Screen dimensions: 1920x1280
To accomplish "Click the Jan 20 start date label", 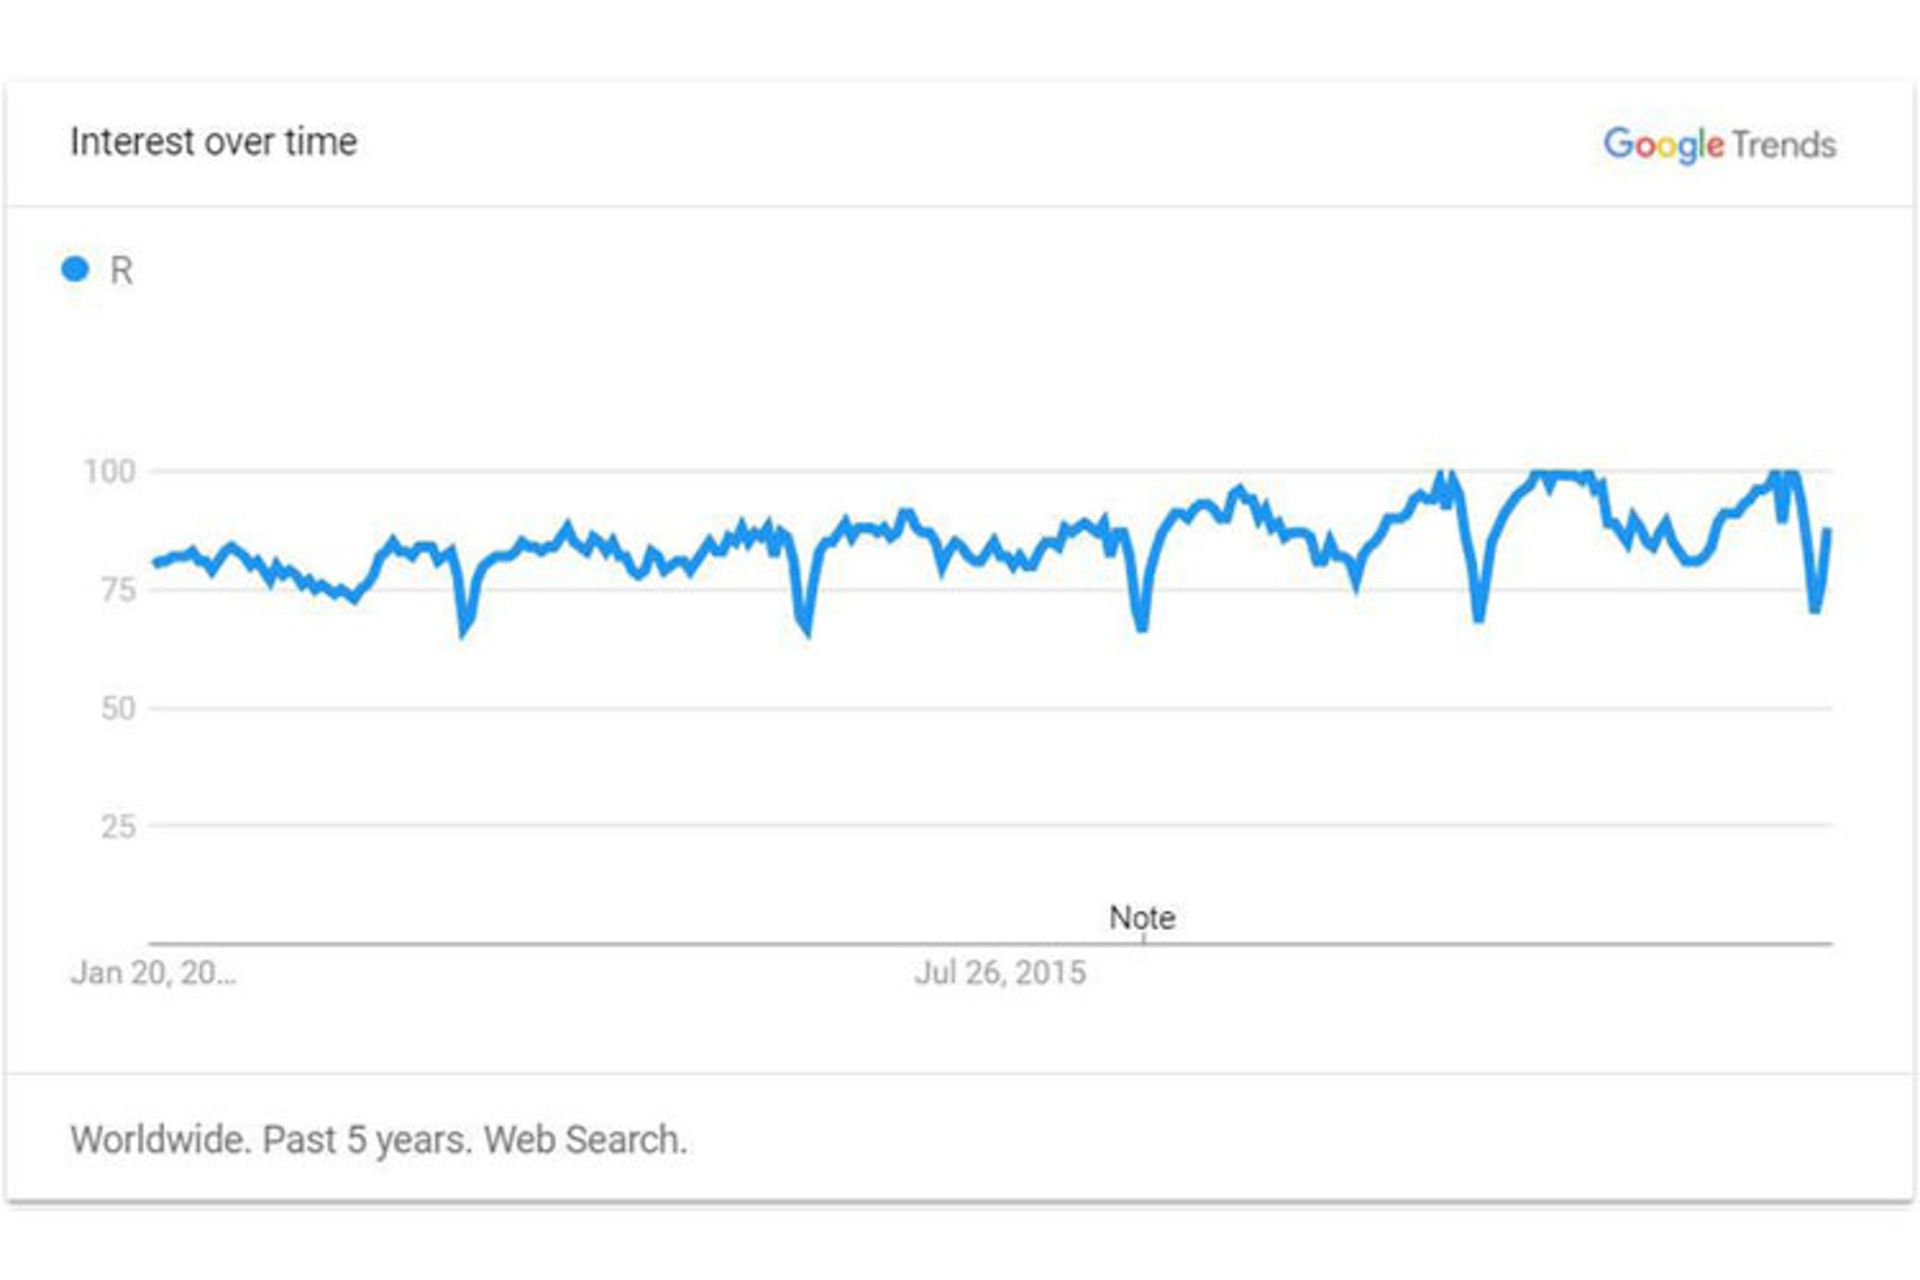I will coord(153,973).
